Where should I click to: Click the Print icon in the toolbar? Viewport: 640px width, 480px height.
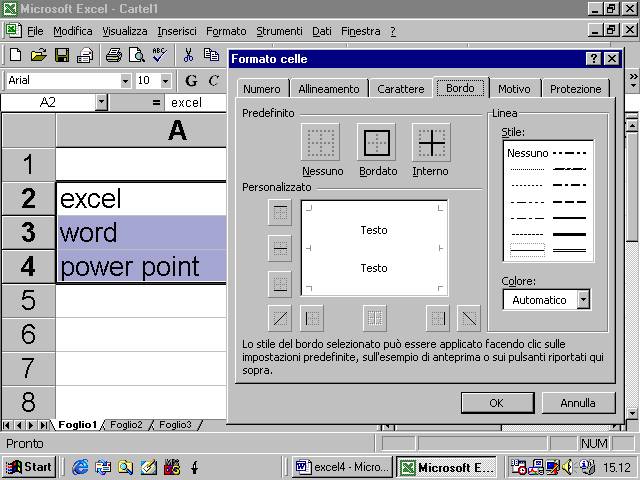[114, 55]
